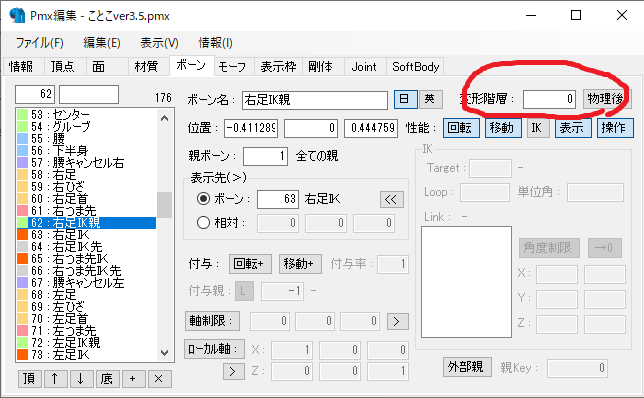Select bone 57 : 腰キャンセル右
The height and width of the screenshot is (398, 644).
[86, 162]
